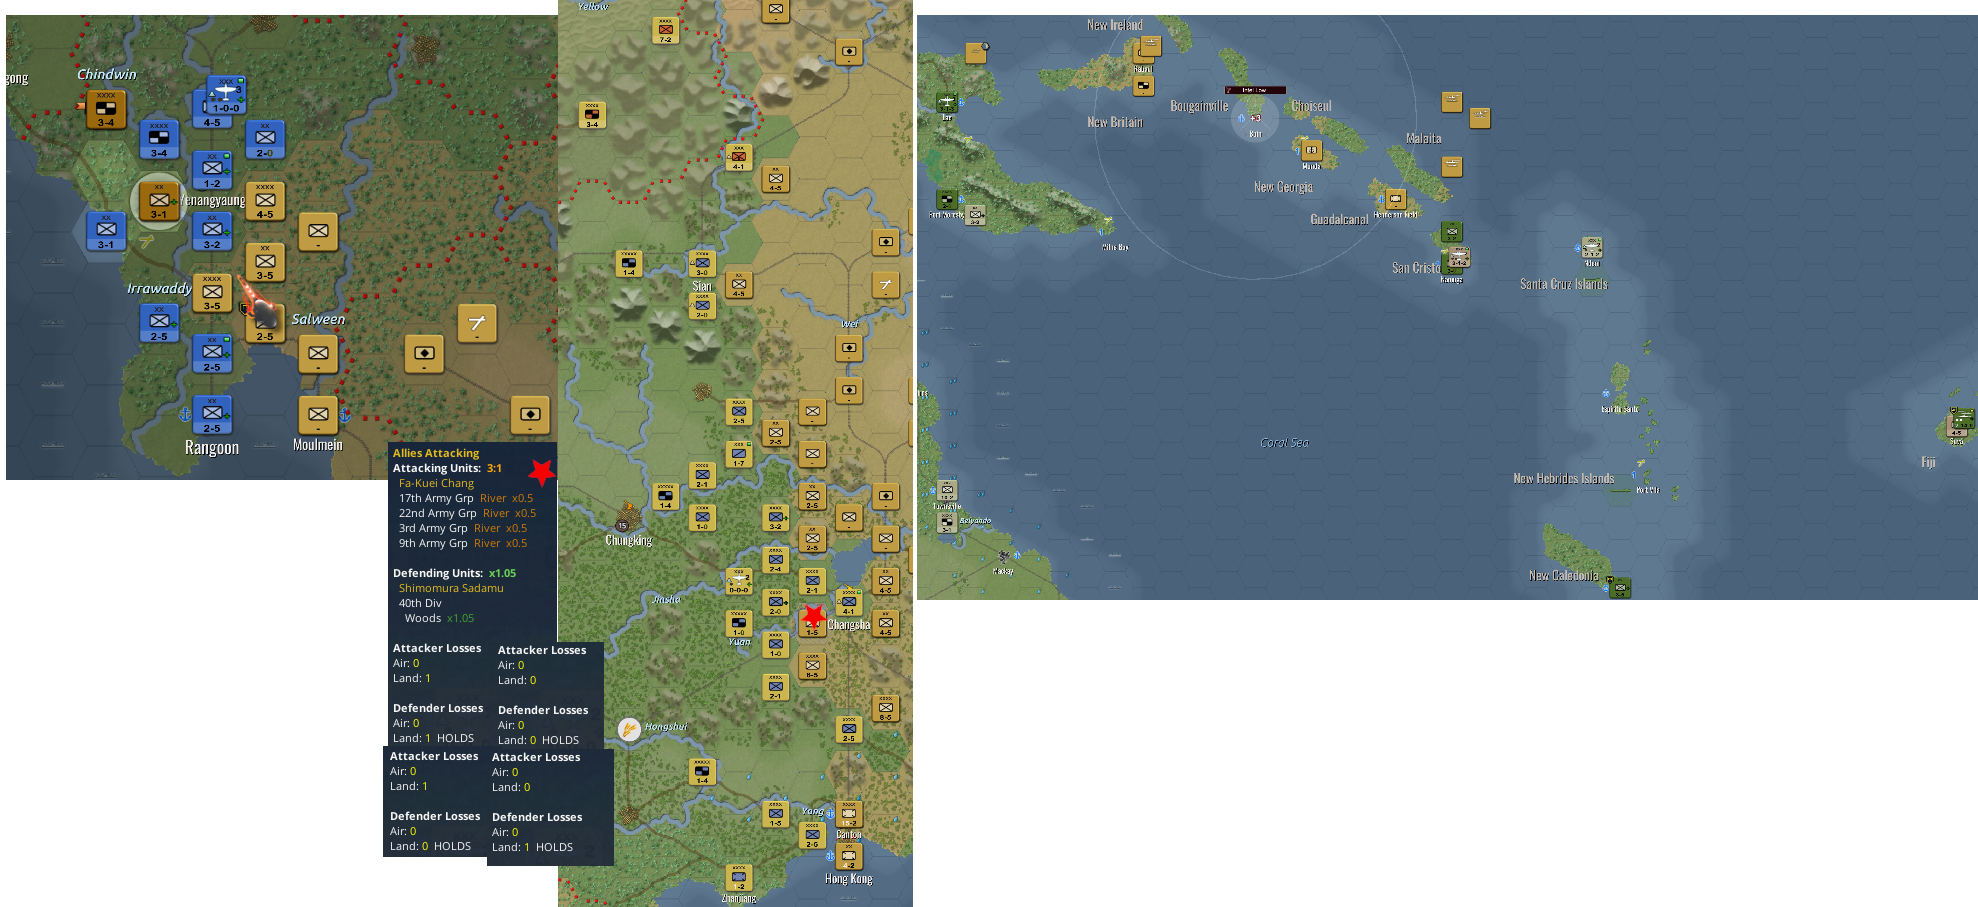Click the 'Malaita' island label
Image resolution: width=1978 pixels, height=907 pixels.
click(1423, 138)
